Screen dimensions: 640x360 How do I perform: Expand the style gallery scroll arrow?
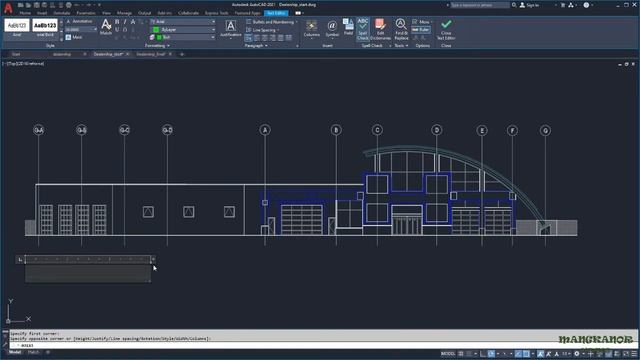pos(62,39)
